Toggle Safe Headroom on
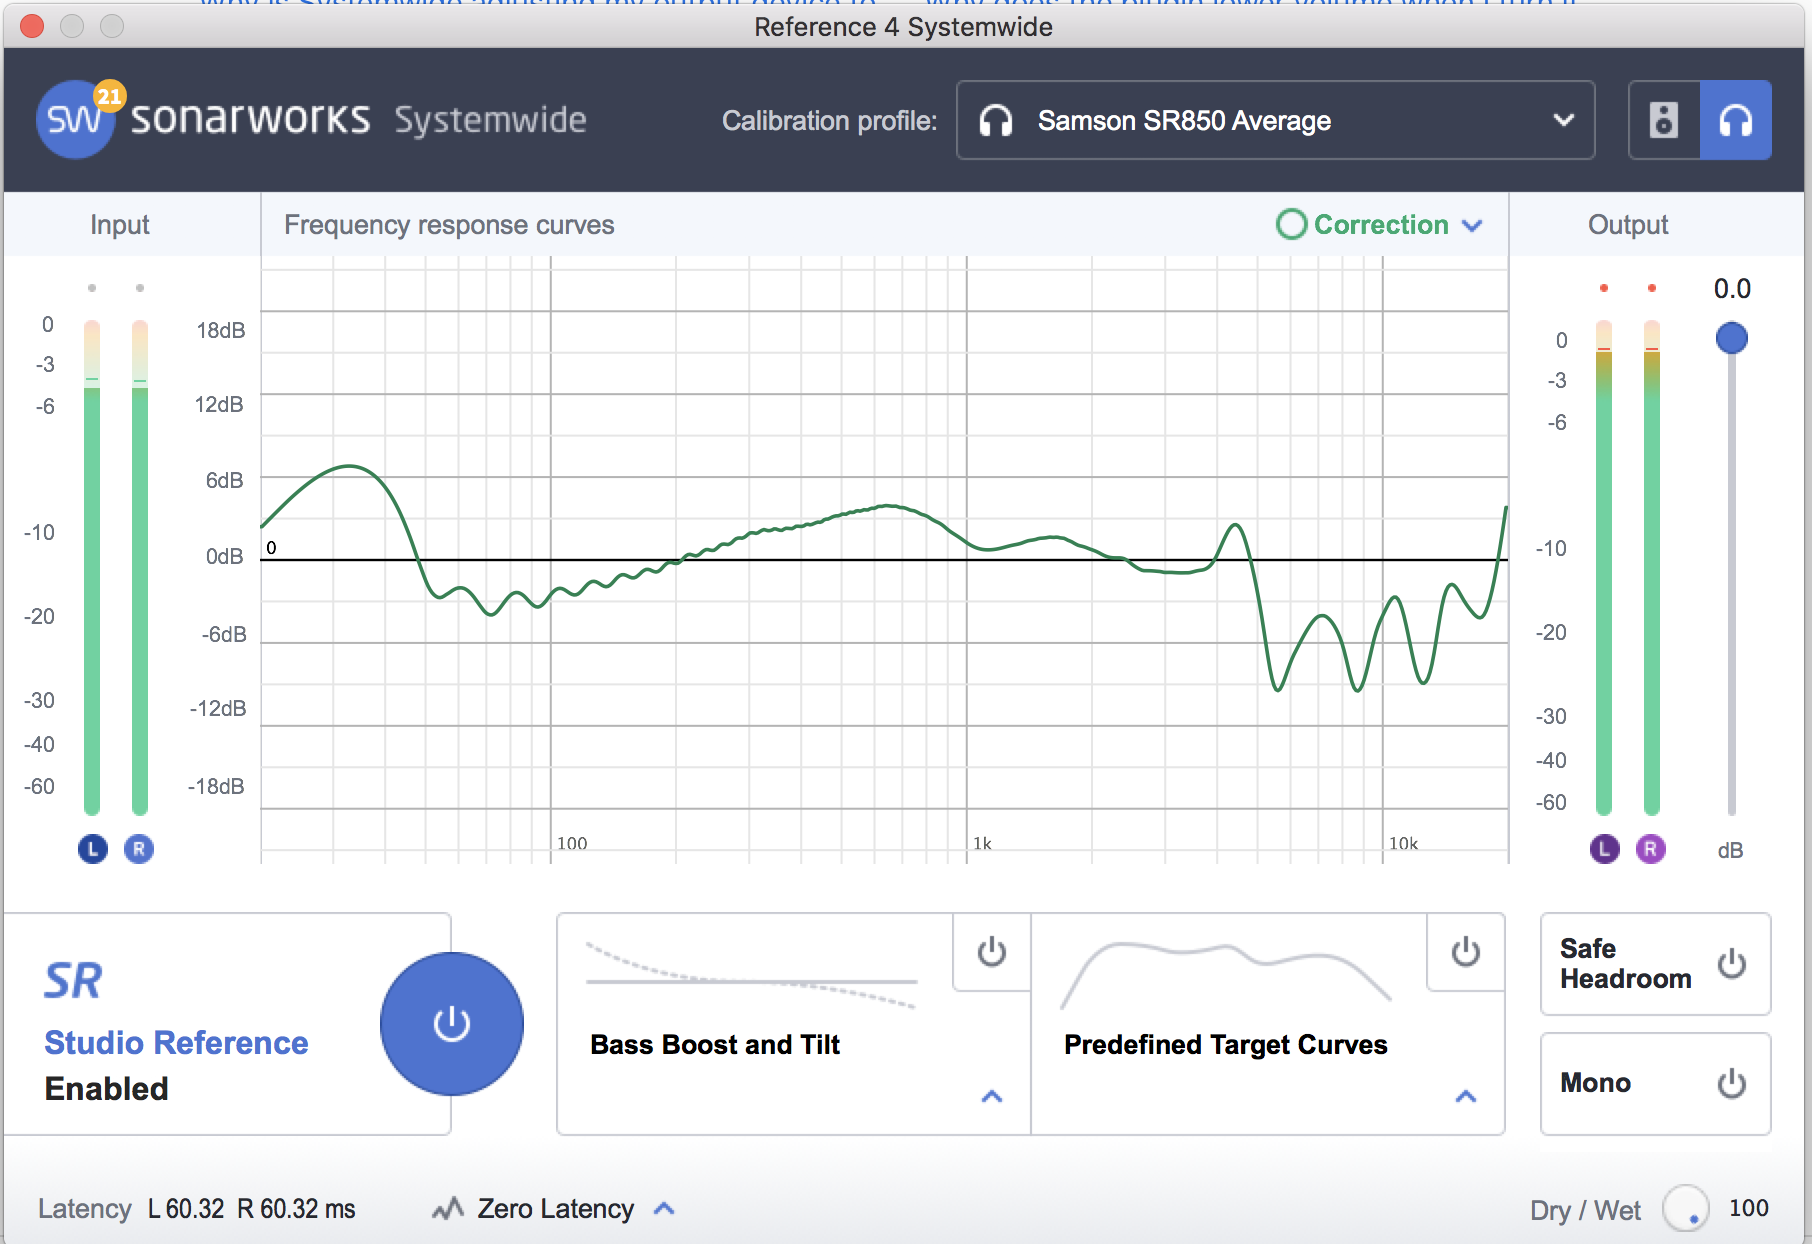Image resolution: width=1812 pixels, height=1244 pixels. click(x=1731, y=964)
